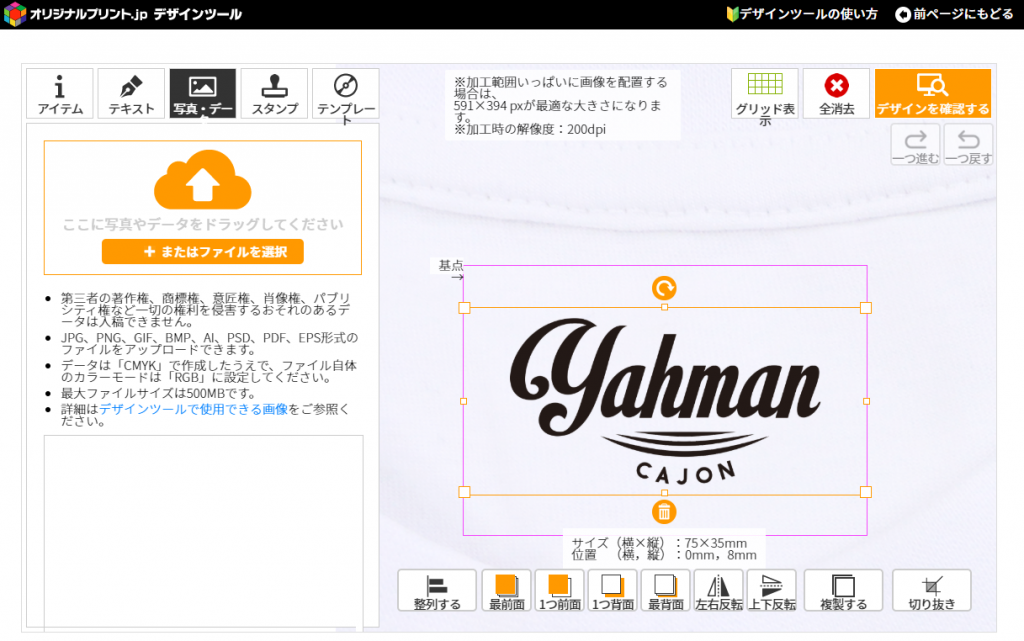
Task: Open デザインツールで使用できる画像 link
Action: 193,409
